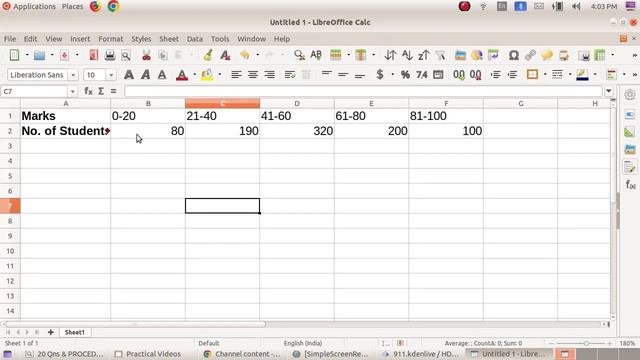Toggle italic formatting
The width and height of the screenshot is (640, 360).
tap(145, 75)
